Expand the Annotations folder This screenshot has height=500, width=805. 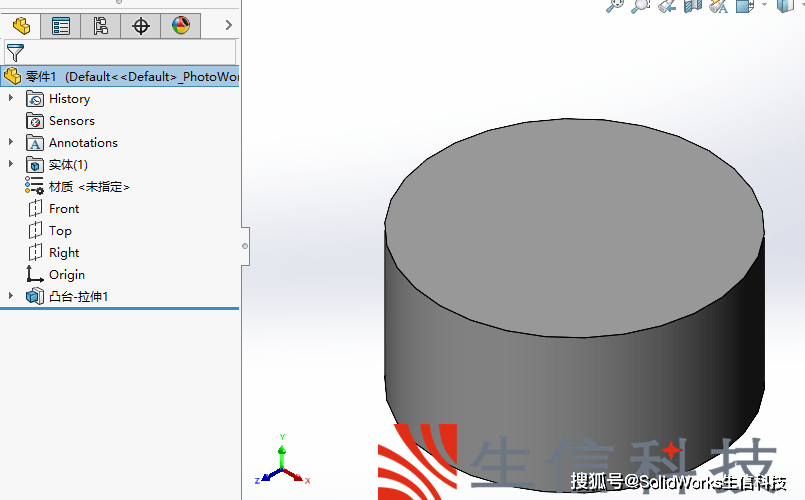coord(11,142)
